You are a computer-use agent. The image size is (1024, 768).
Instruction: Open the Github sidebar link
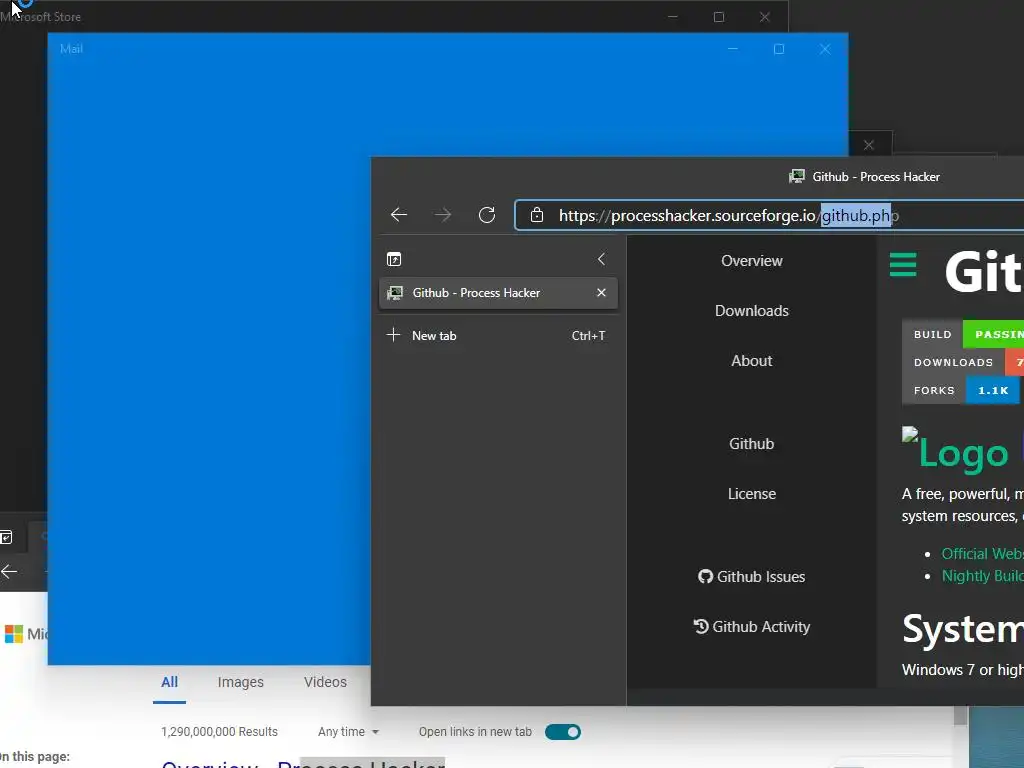pyautogui.click(x=752, y=443)
